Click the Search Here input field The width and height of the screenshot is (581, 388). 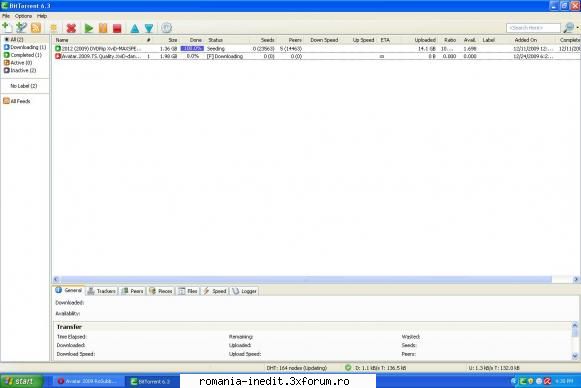click(x=533, y=28)
